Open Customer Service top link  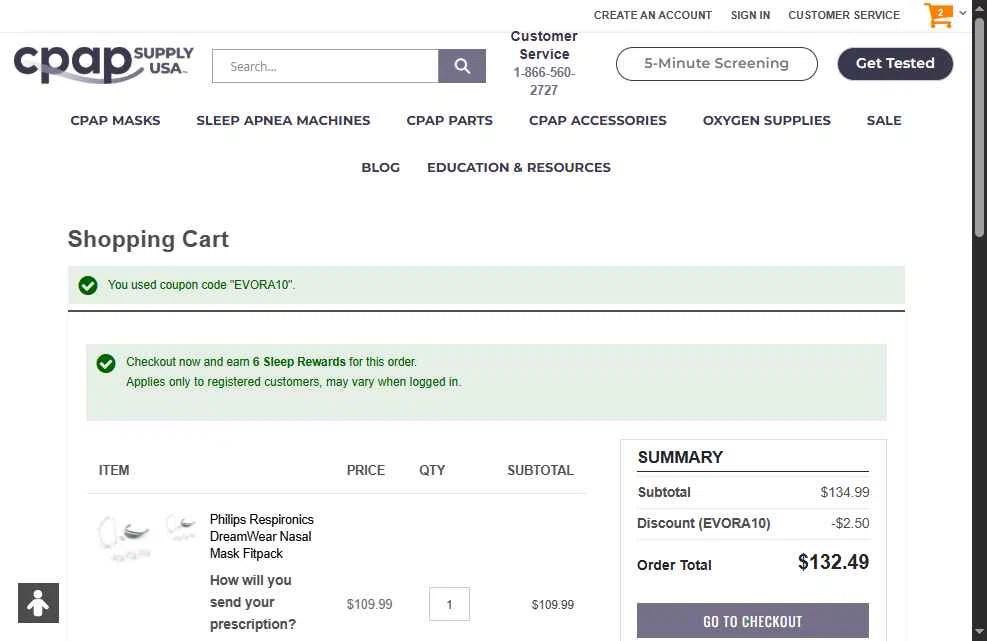(x=844, y=15)
